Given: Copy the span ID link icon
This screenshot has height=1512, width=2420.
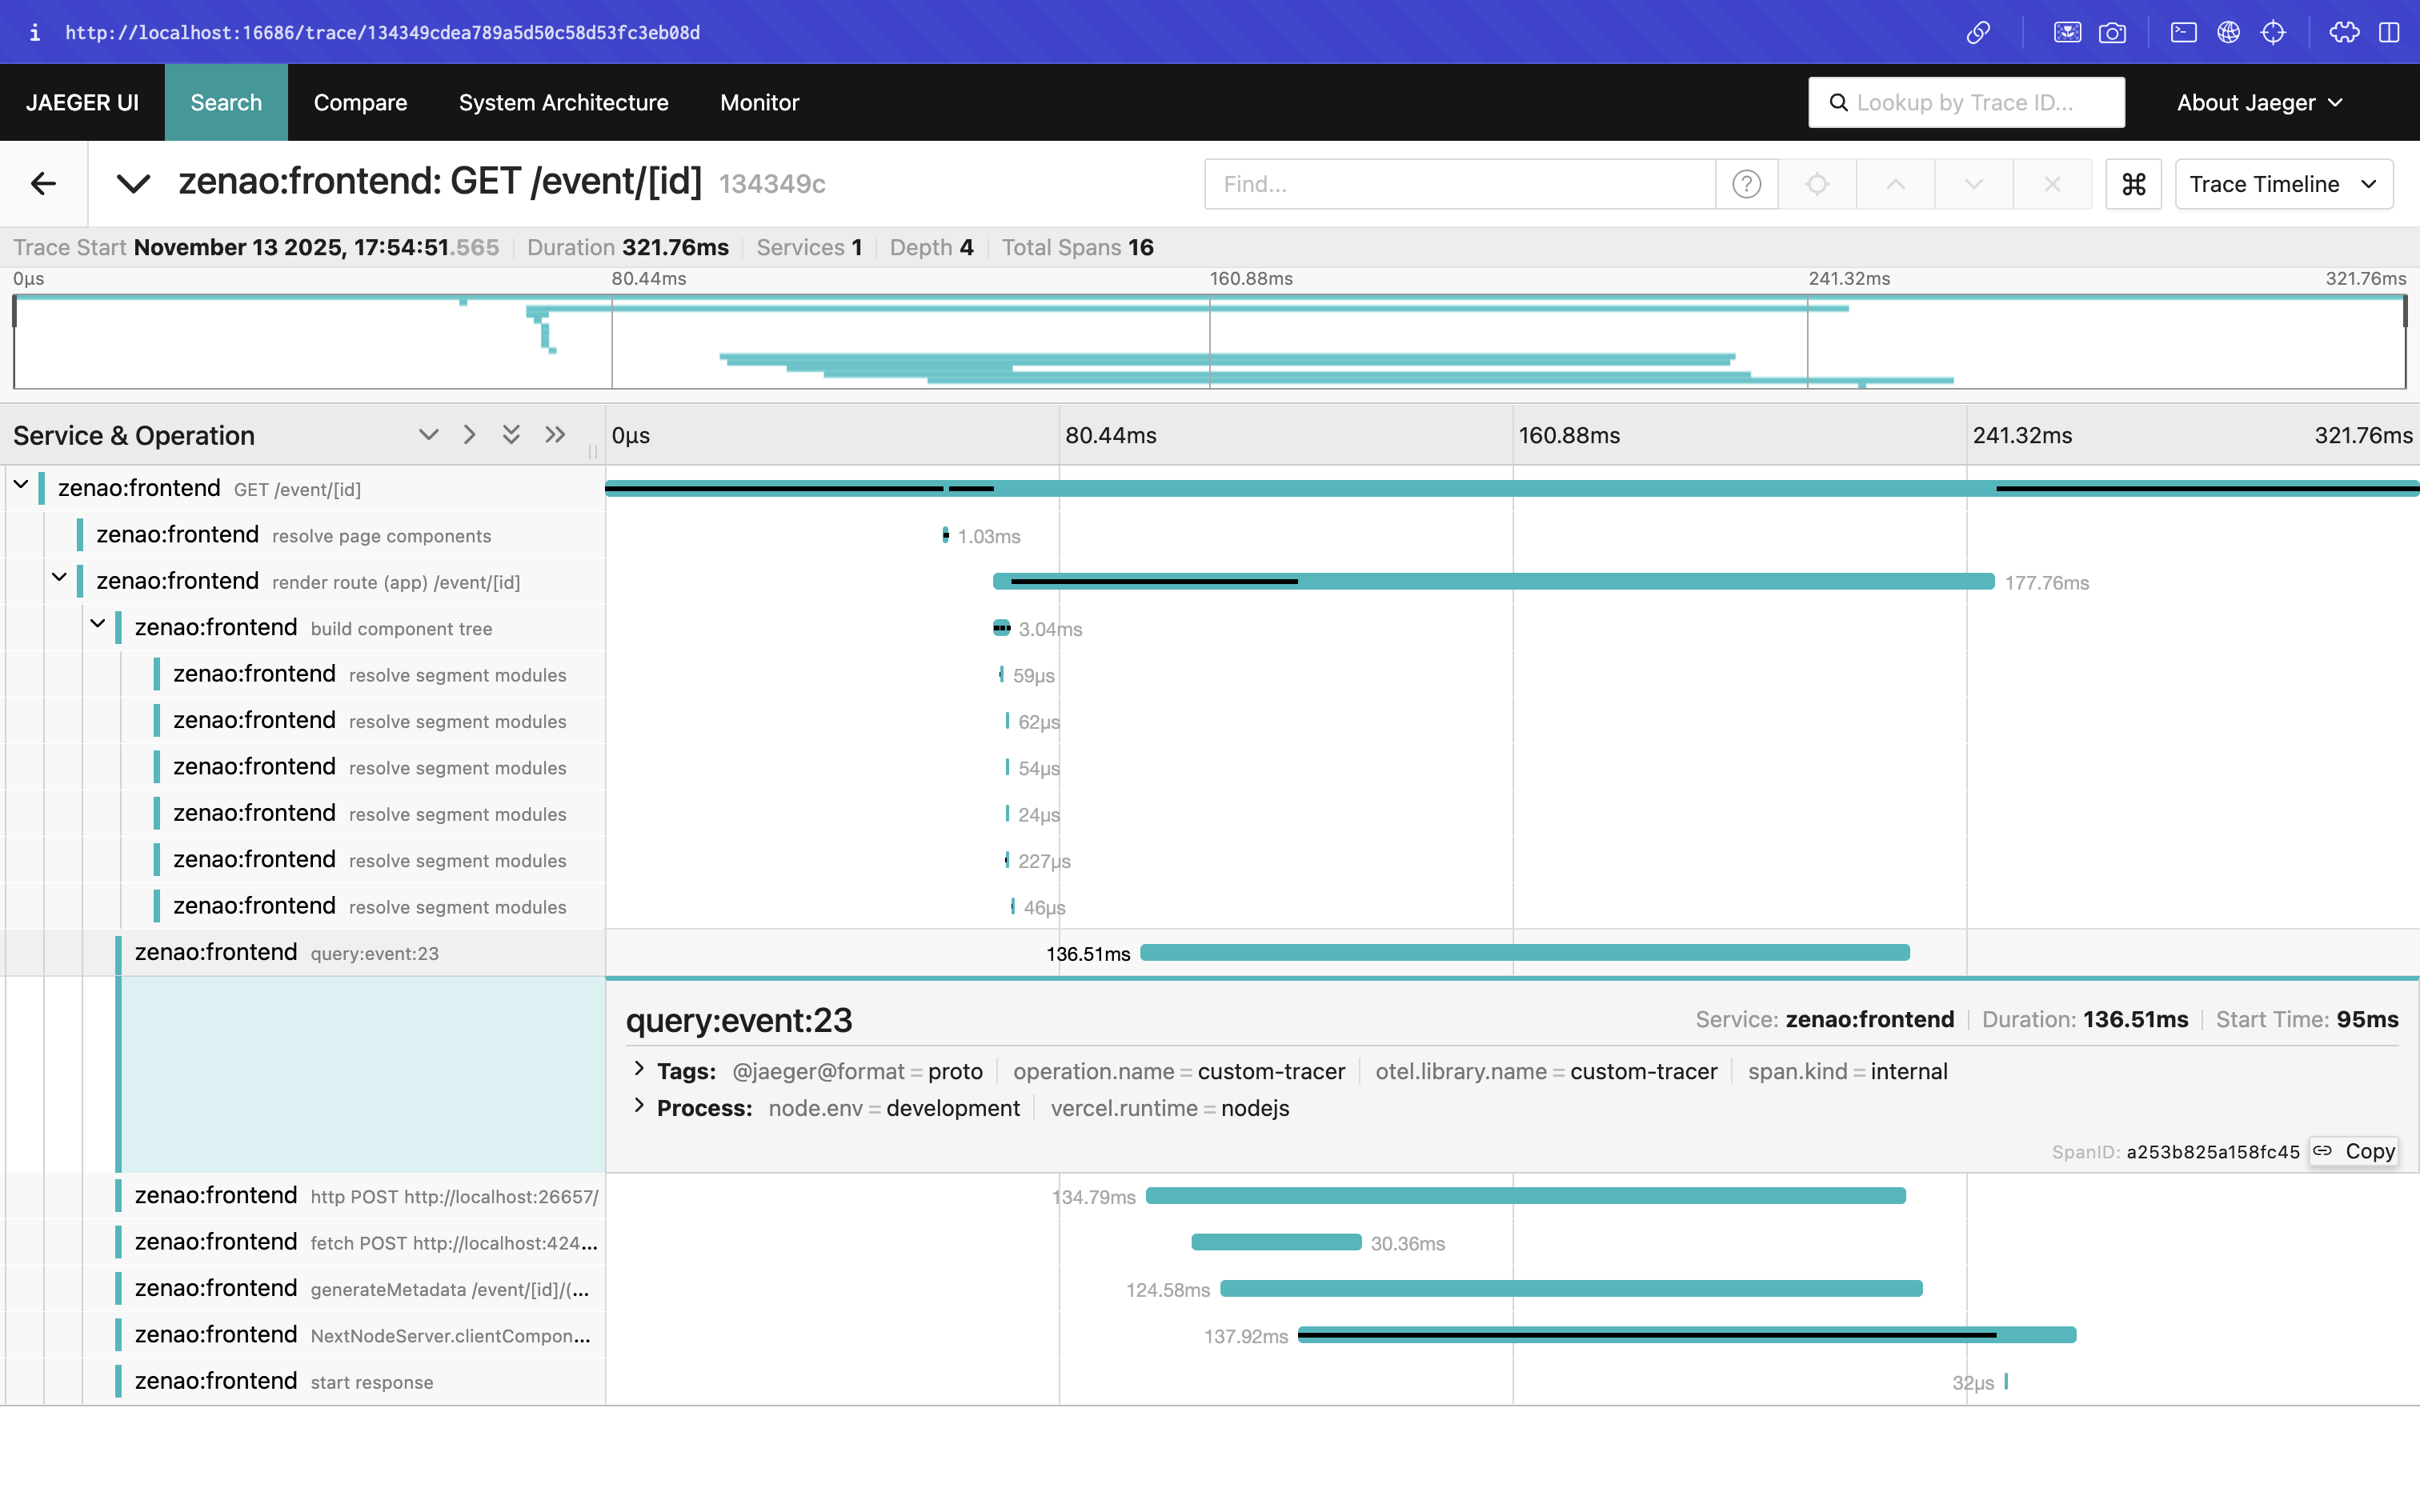Looking at the screenshot, I should (2322, 1151).
